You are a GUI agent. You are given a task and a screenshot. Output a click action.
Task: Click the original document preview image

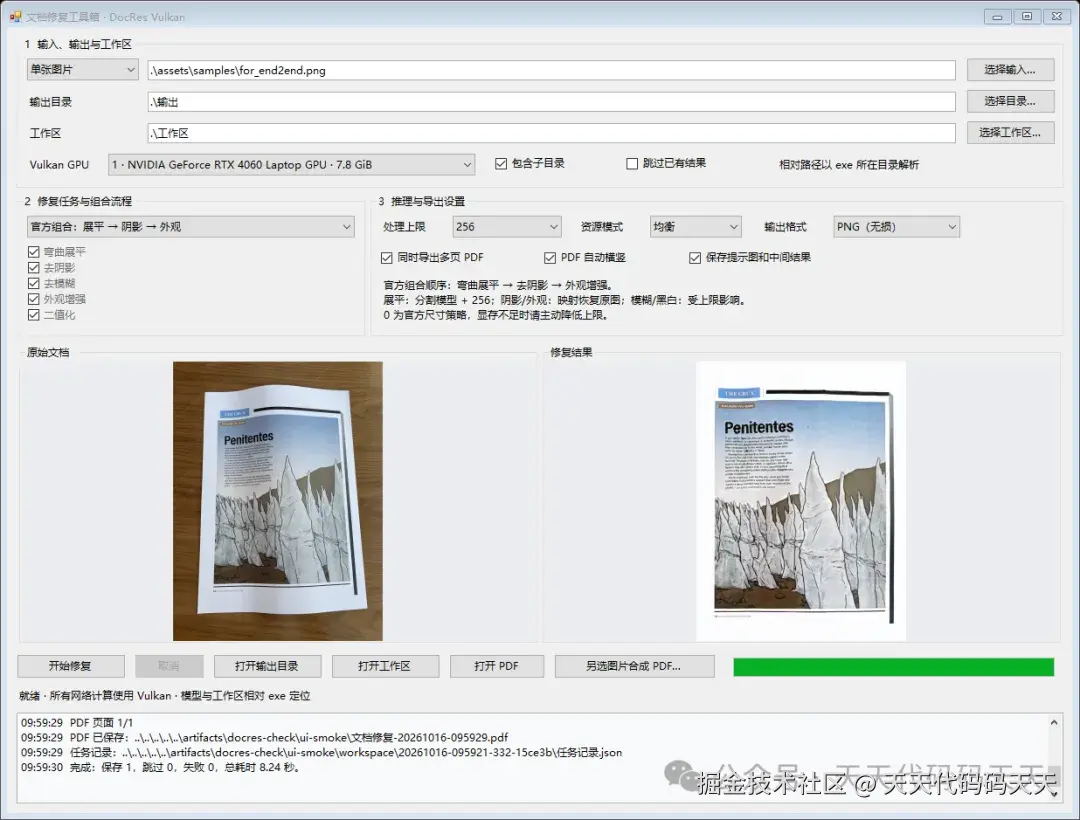(278, 501)
